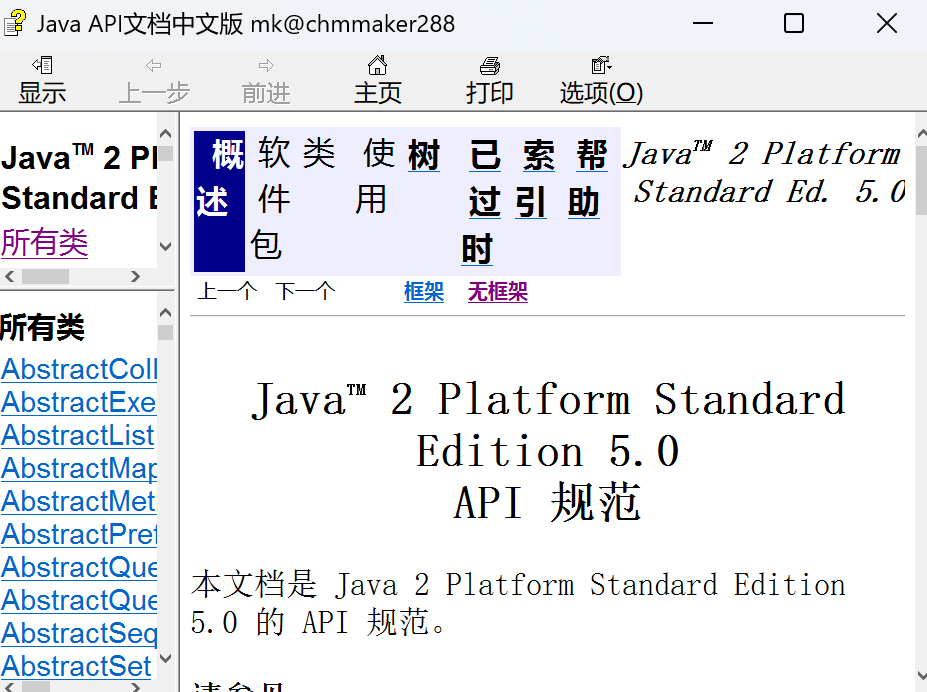This screenshot has width=927, height=692.
Task: Click the 显示 (Show) toolbar icon
Action: pos(42,65)
